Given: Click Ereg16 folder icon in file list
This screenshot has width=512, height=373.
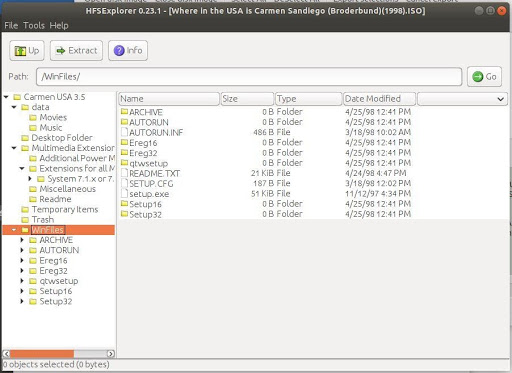Looking at the screenshot, I should 124,142.
